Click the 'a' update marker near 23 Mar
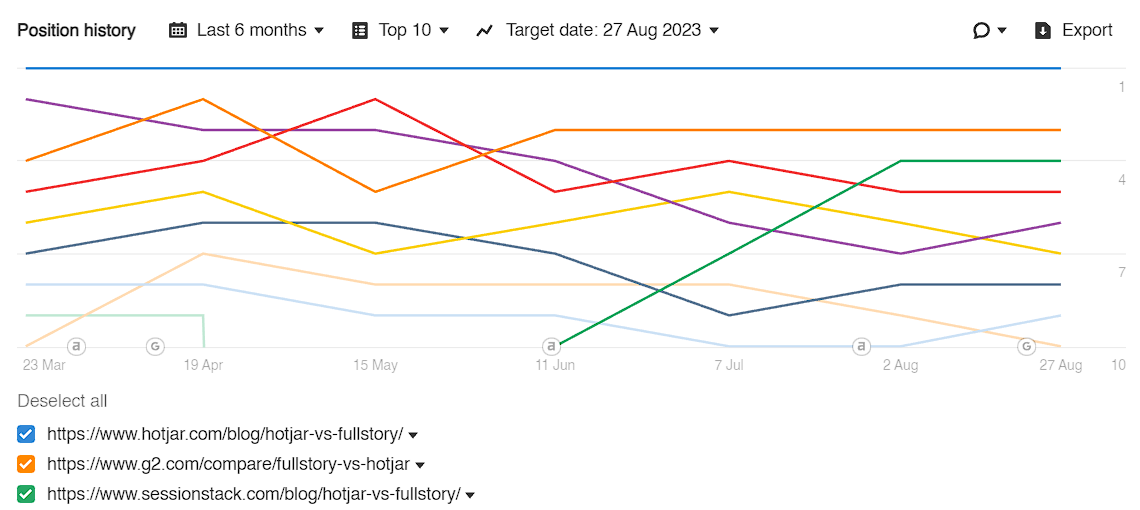The height and width of the screenshot is (510, 1140). [77, 346]
